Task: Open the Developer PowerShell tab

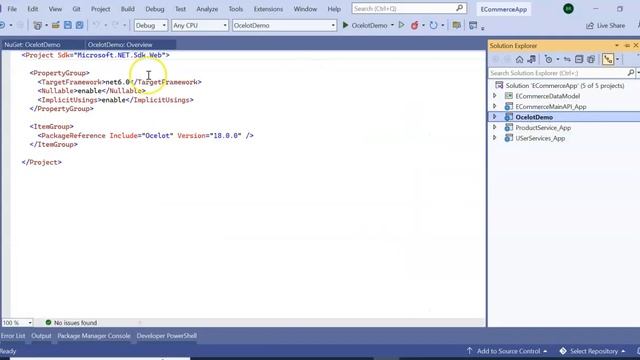Action: tap(167, 336)
